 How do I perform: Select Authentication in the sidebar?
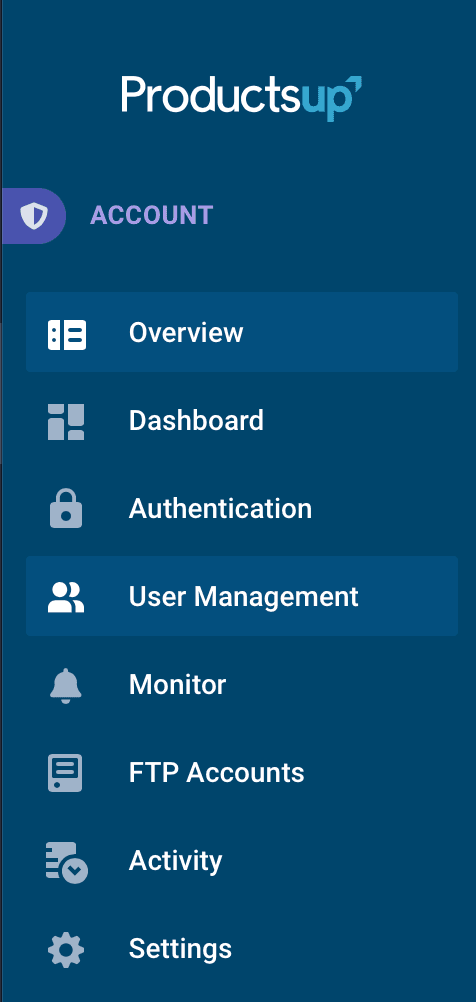click(x=220, y=509)
